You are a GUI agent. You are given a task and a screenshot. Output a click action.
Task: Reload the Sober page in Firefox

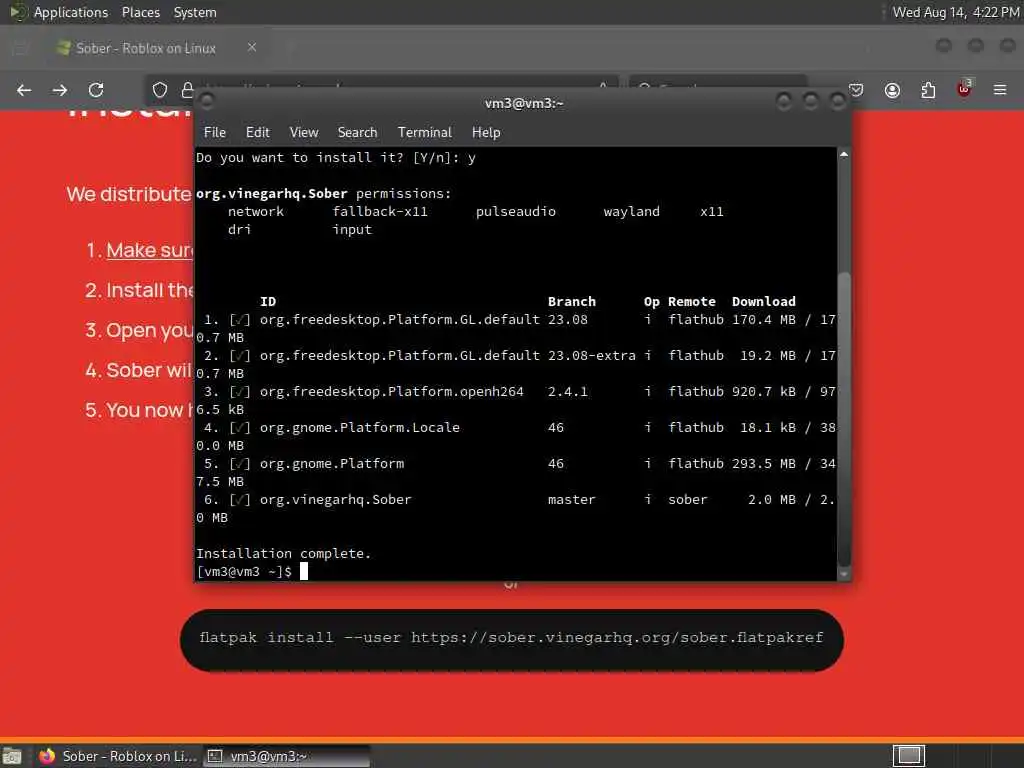(96, 90)
